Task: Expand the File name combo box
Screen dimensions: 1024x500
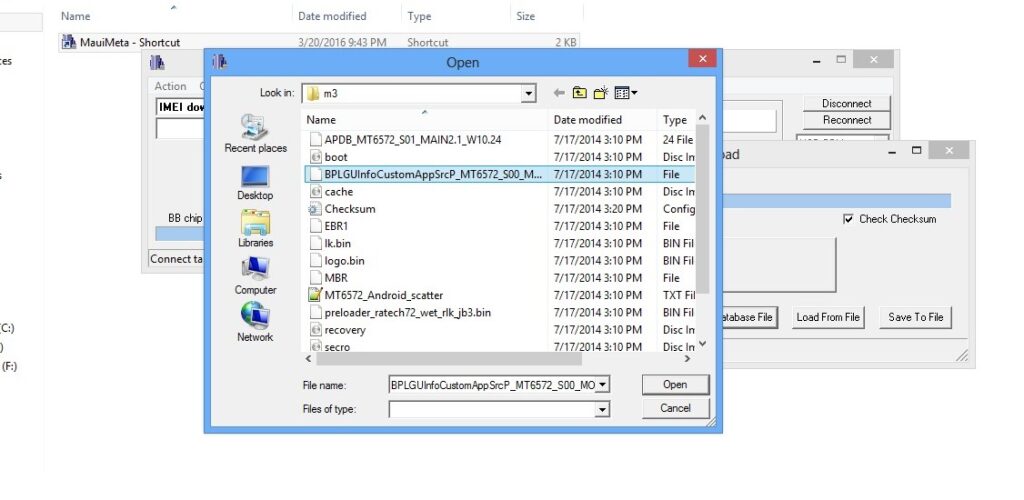Action: coord(601,384)
